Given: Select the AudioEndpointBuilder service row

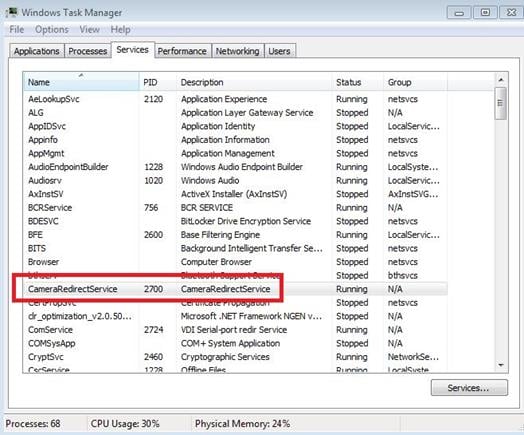Looking at the screenshot, I should click(x=236, y=167).
